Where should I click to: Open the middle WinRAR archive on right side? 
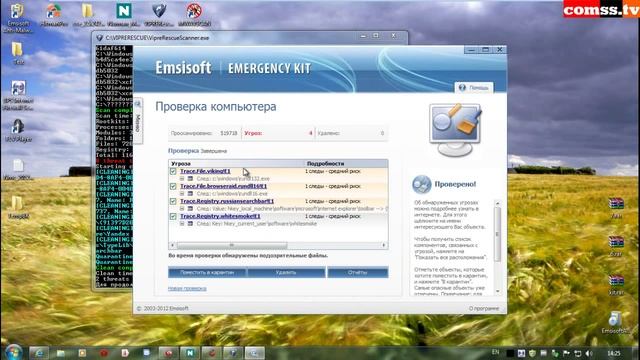616,246
